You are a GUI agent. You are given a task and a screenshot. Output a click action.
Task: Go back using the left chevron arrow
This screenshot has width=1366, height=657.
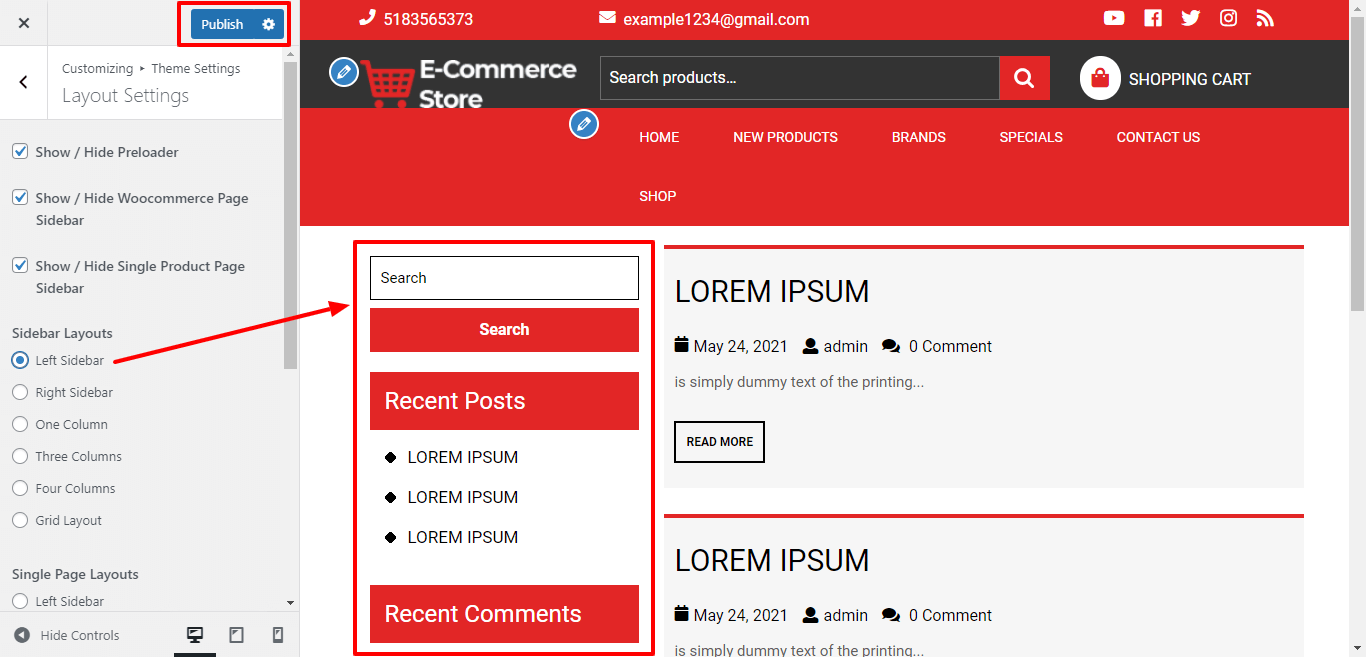coord(24,82)
